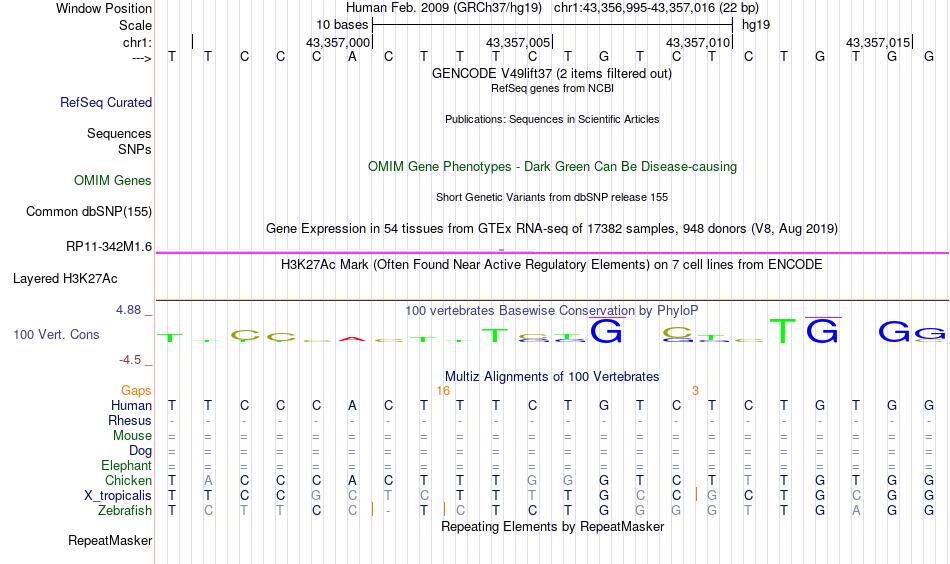Click the red A in the PhyloP logo
This screenshot has width=950, height=564.
352,339
